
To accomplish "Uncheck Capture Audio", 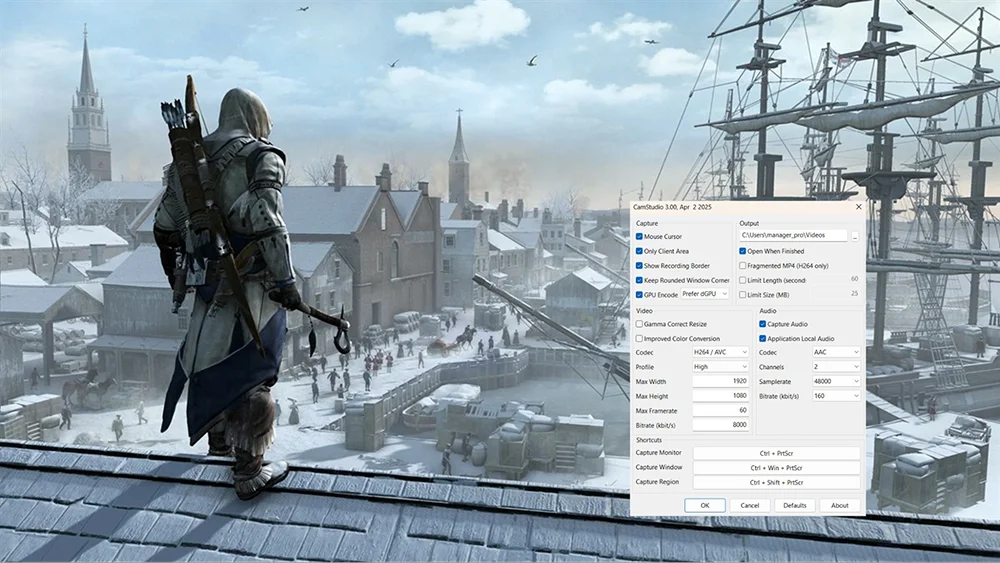I will tap(763, 324).
